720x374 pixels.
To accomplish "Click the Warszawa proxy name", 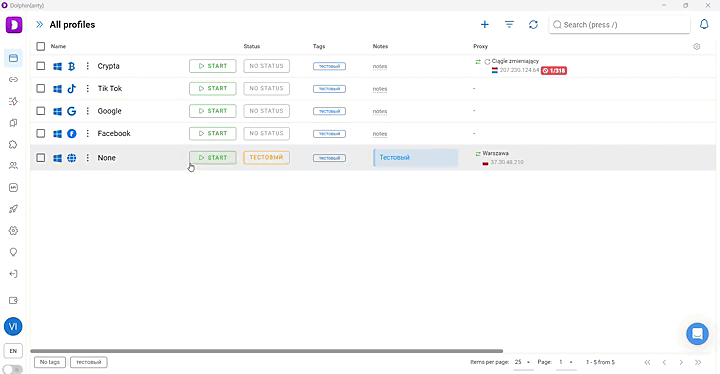I will click(x=495, y=153).
